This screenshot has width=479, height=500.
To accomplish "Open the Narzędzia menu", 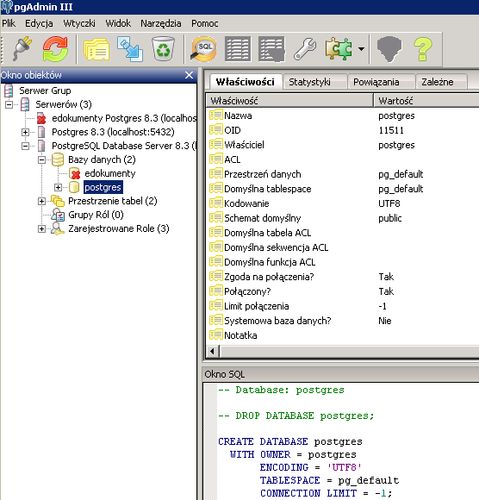I will point(161,23).
